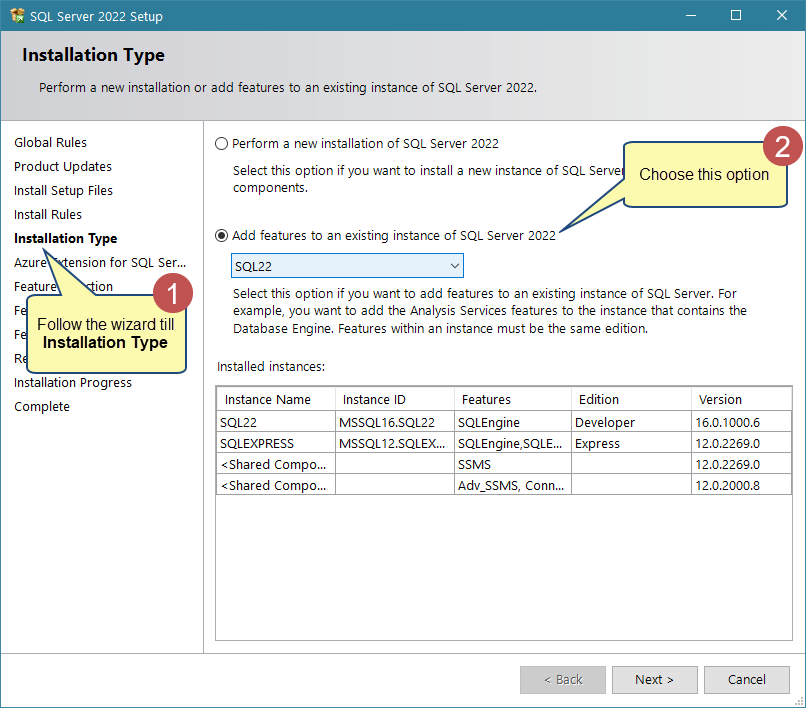Select the SQL22 instance name cell
This screenshot has width=806, height=708.
point(276,422)
